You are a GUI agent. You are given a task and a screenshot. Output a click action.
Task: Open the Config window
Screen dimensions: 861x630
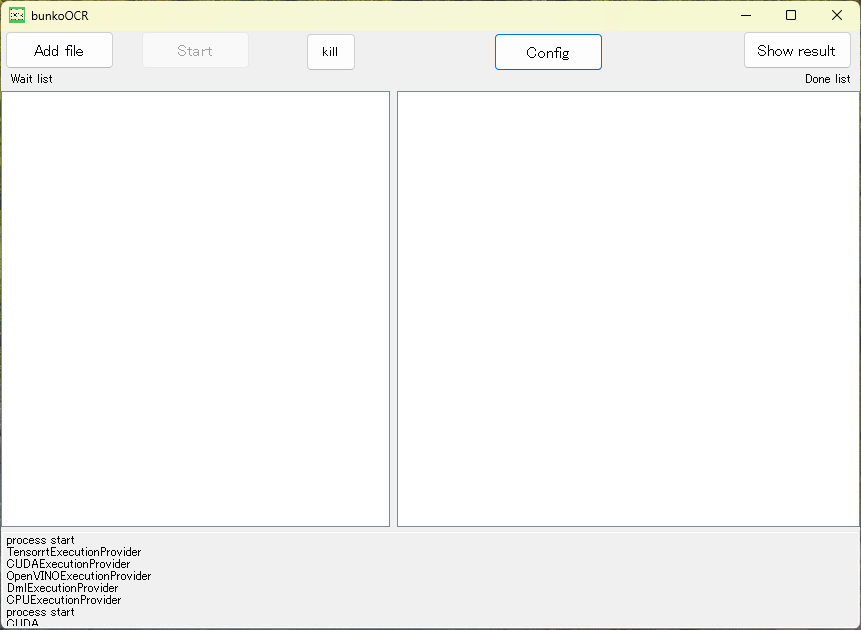click(x=548, y=51)
